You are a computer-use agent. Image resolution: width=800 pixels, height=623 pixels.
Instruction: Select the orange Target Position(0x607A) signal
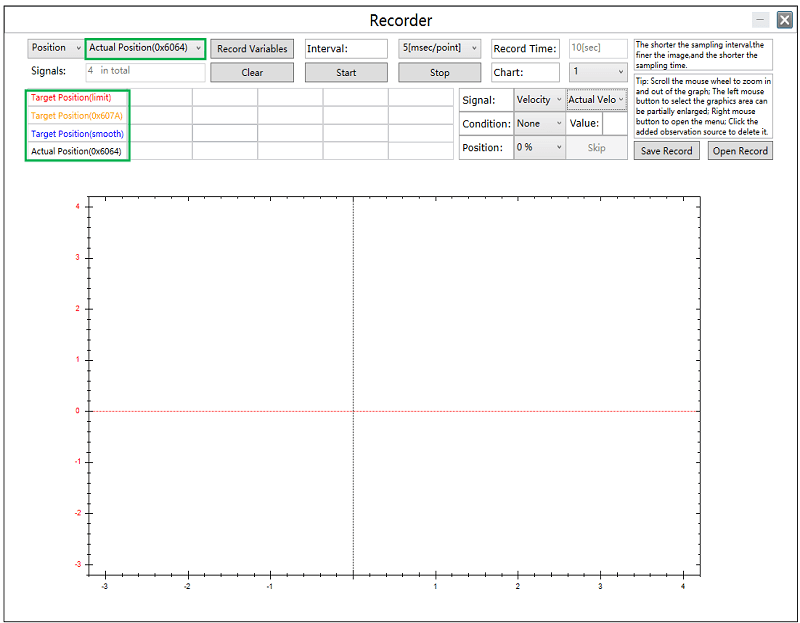point(77,116)
